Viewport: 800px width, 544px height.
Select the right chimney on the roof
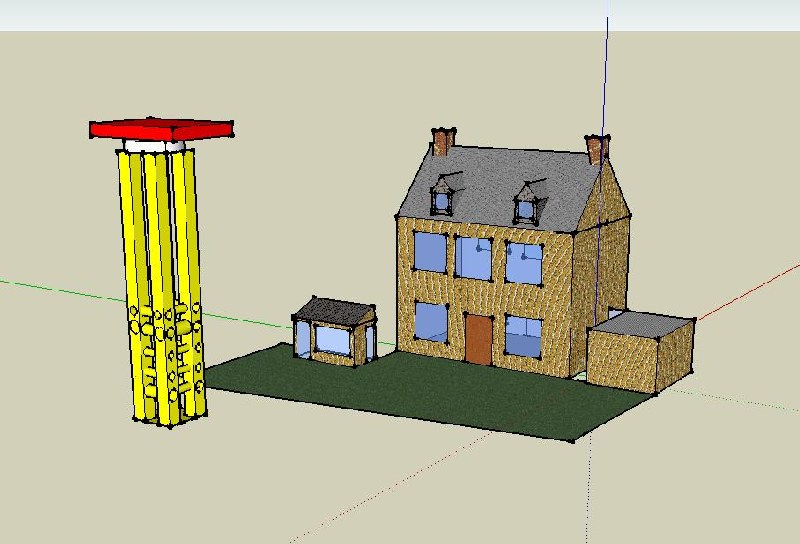click(597, 149)
